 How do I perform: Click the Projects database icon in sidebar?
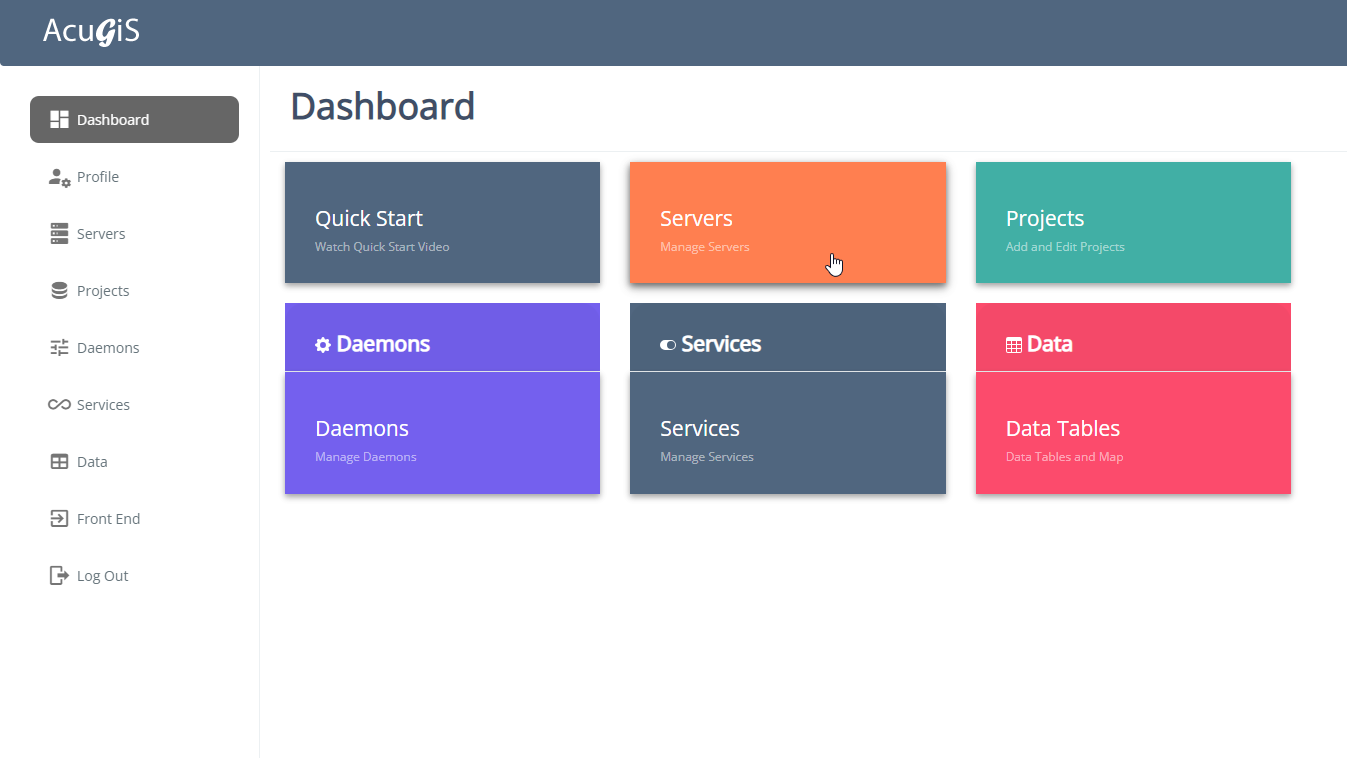pos(59,291)
